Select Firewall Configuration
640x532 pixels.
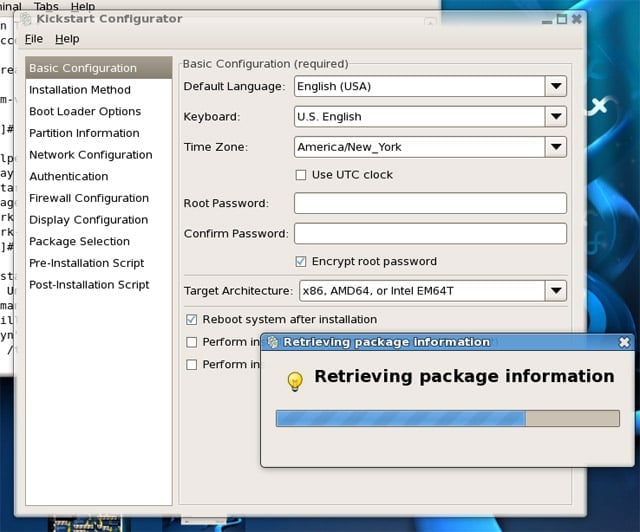(x=99, y=198)
